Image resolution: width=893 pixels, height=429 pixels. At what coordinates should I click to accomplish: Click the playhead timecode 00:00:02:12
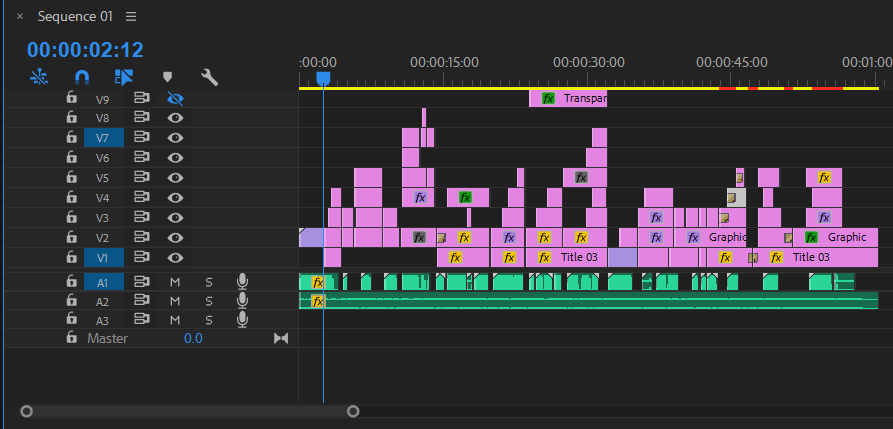pos(85,49)
